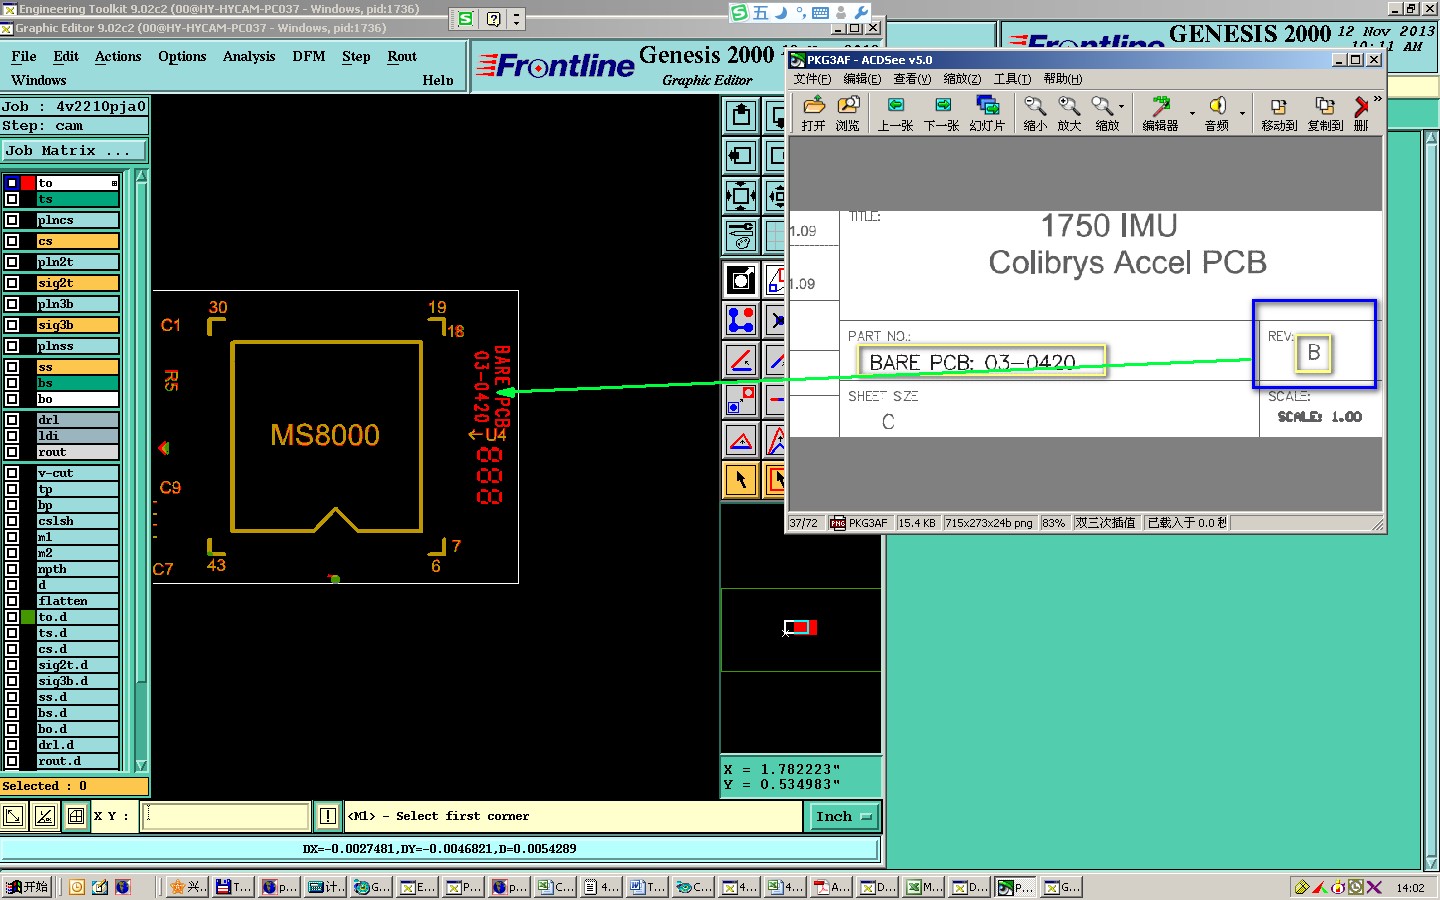1440x900 pixels.
Task: Click the layer list scrollbar down arrow
Action: pos(141,765)
